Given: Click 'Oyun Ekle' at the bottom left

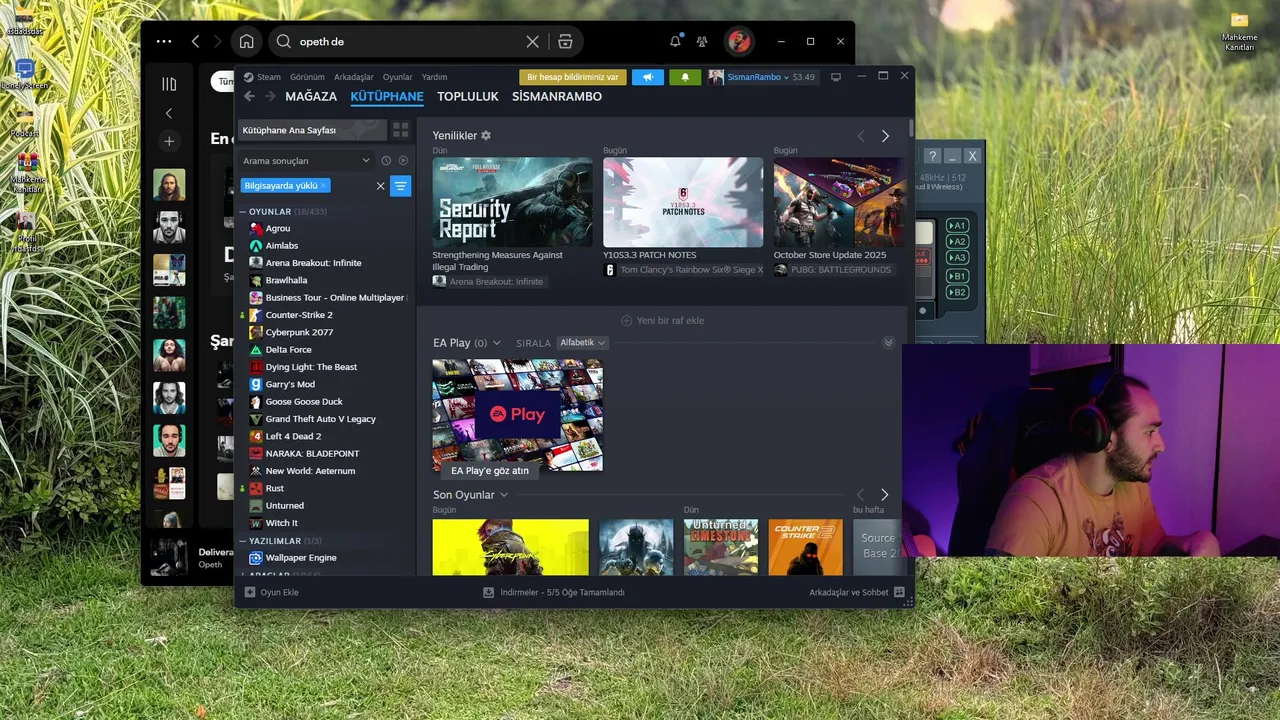Looking at the screenshot, I should [x=272, y=592].
